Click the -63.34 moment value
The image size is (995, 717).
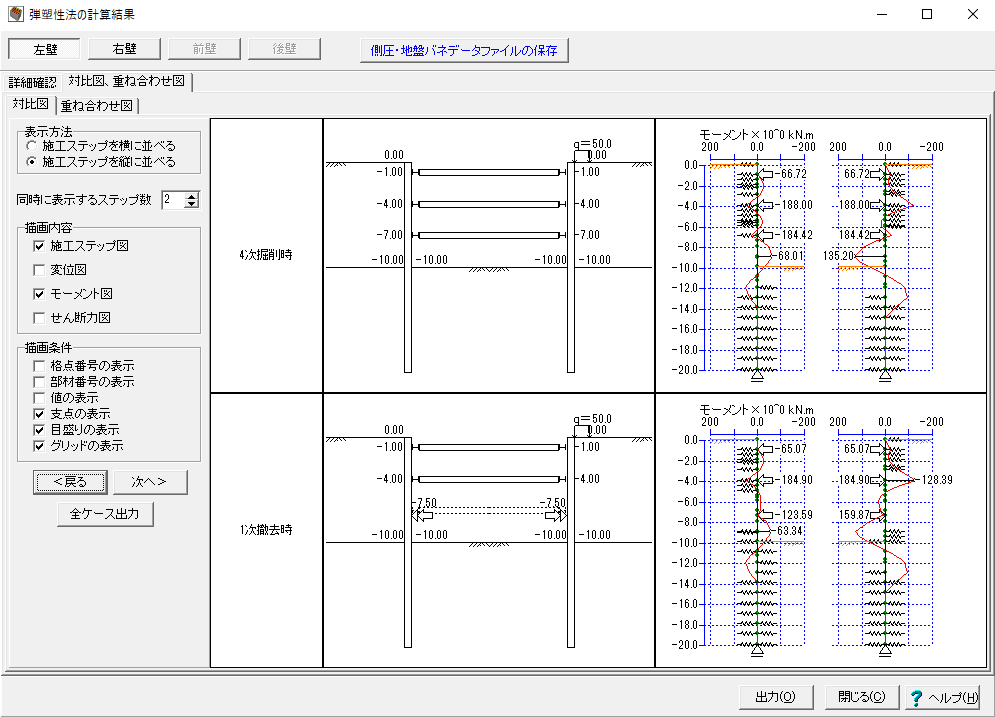pos(787,530)
